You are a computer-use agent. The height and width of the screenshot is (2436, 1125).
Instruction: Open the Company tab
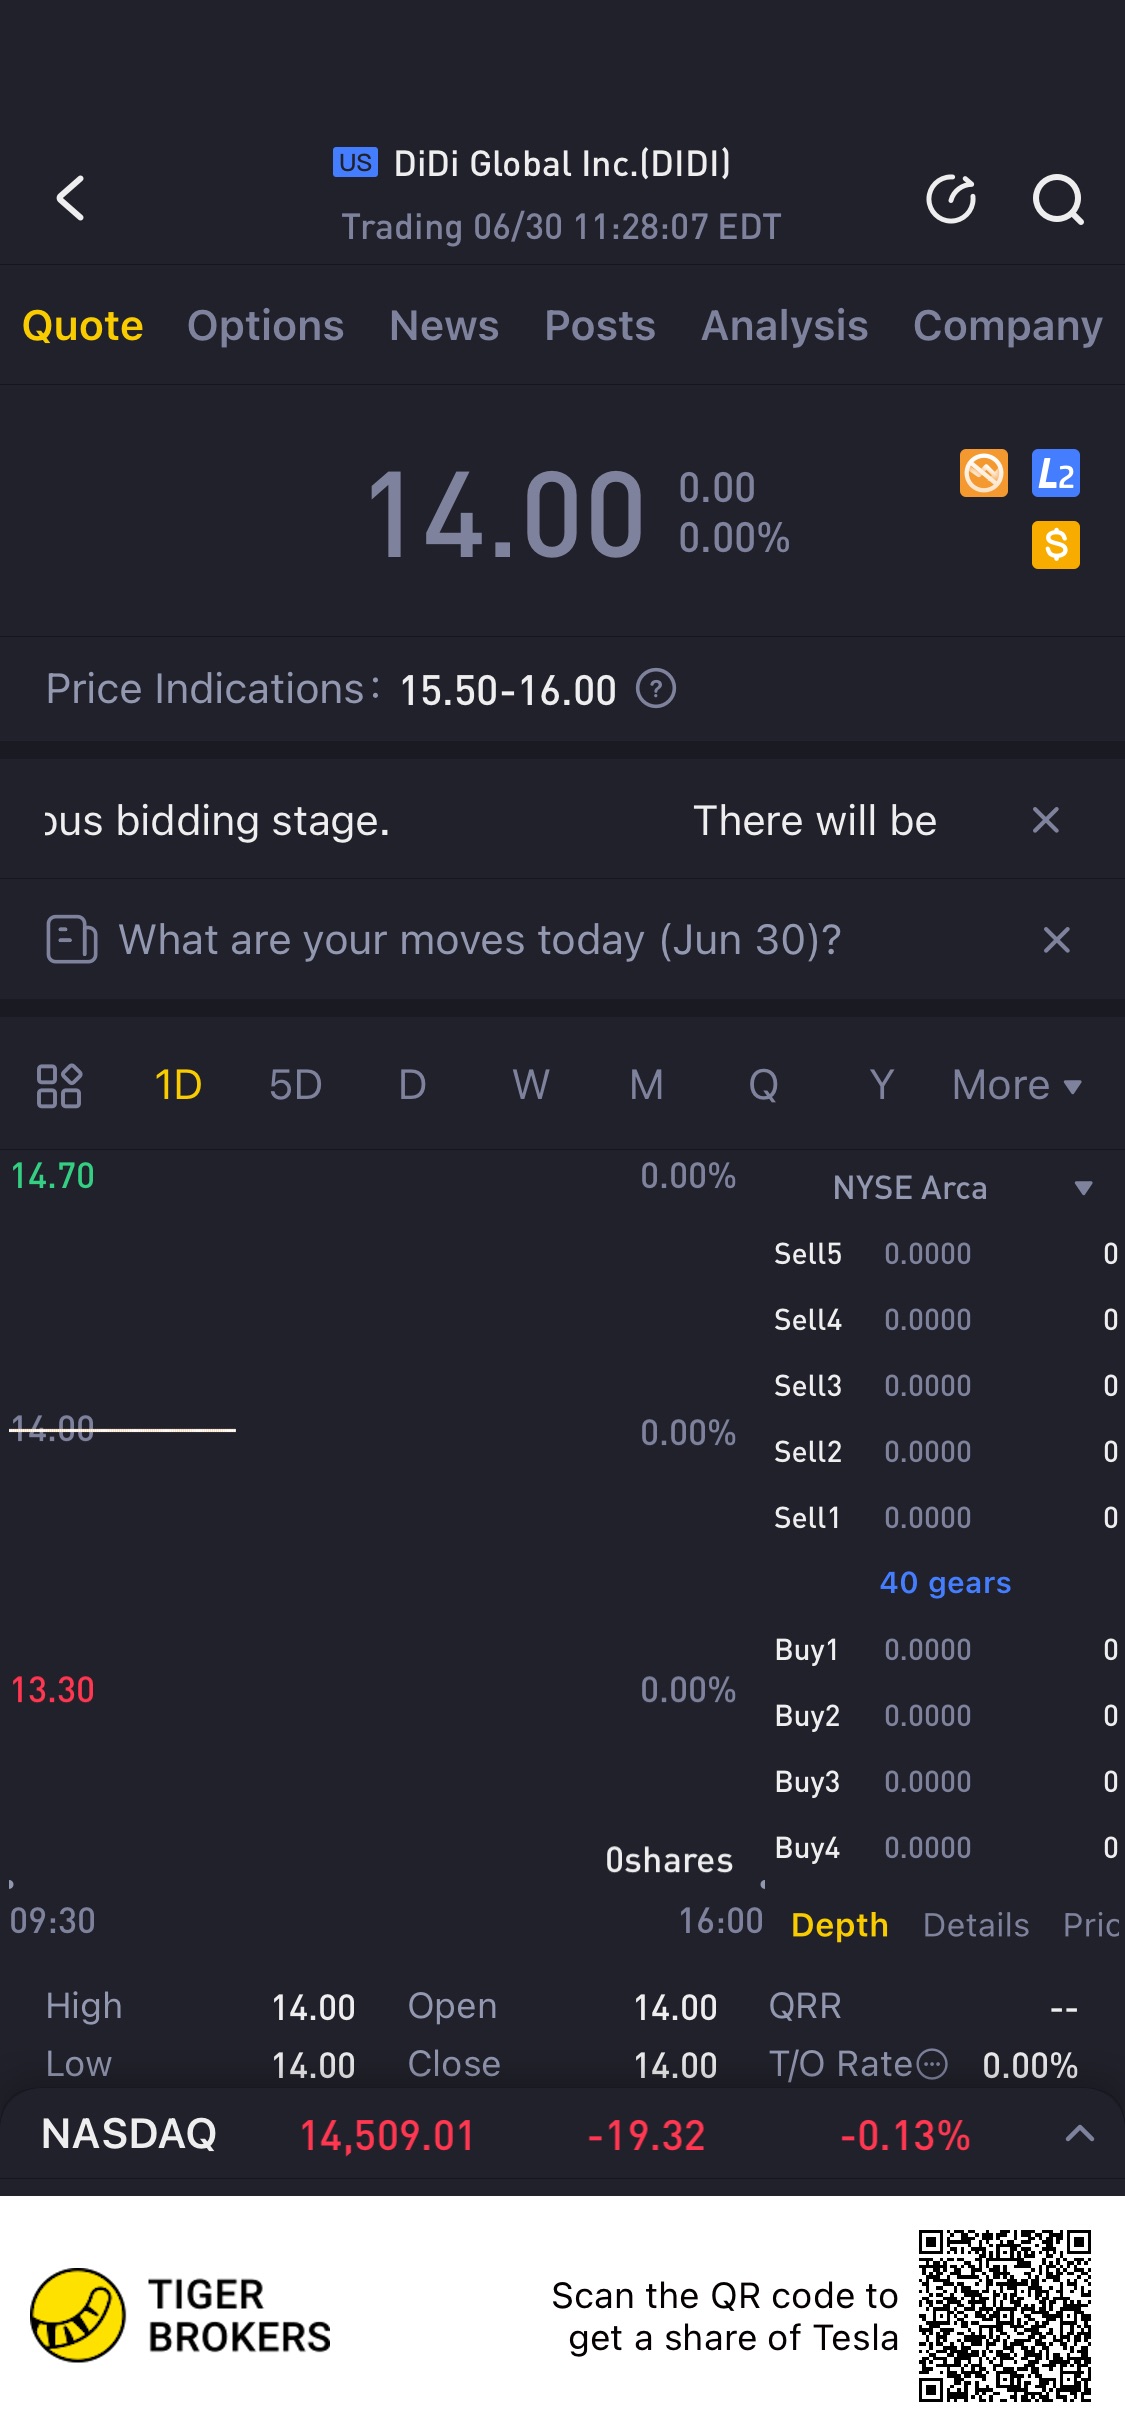[1007, 326]
